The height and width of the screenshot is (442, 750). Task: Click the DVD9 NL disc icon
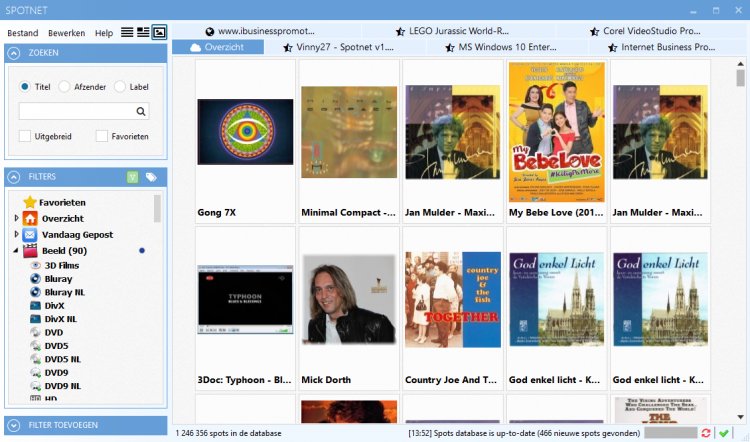[x=35, y=386]
